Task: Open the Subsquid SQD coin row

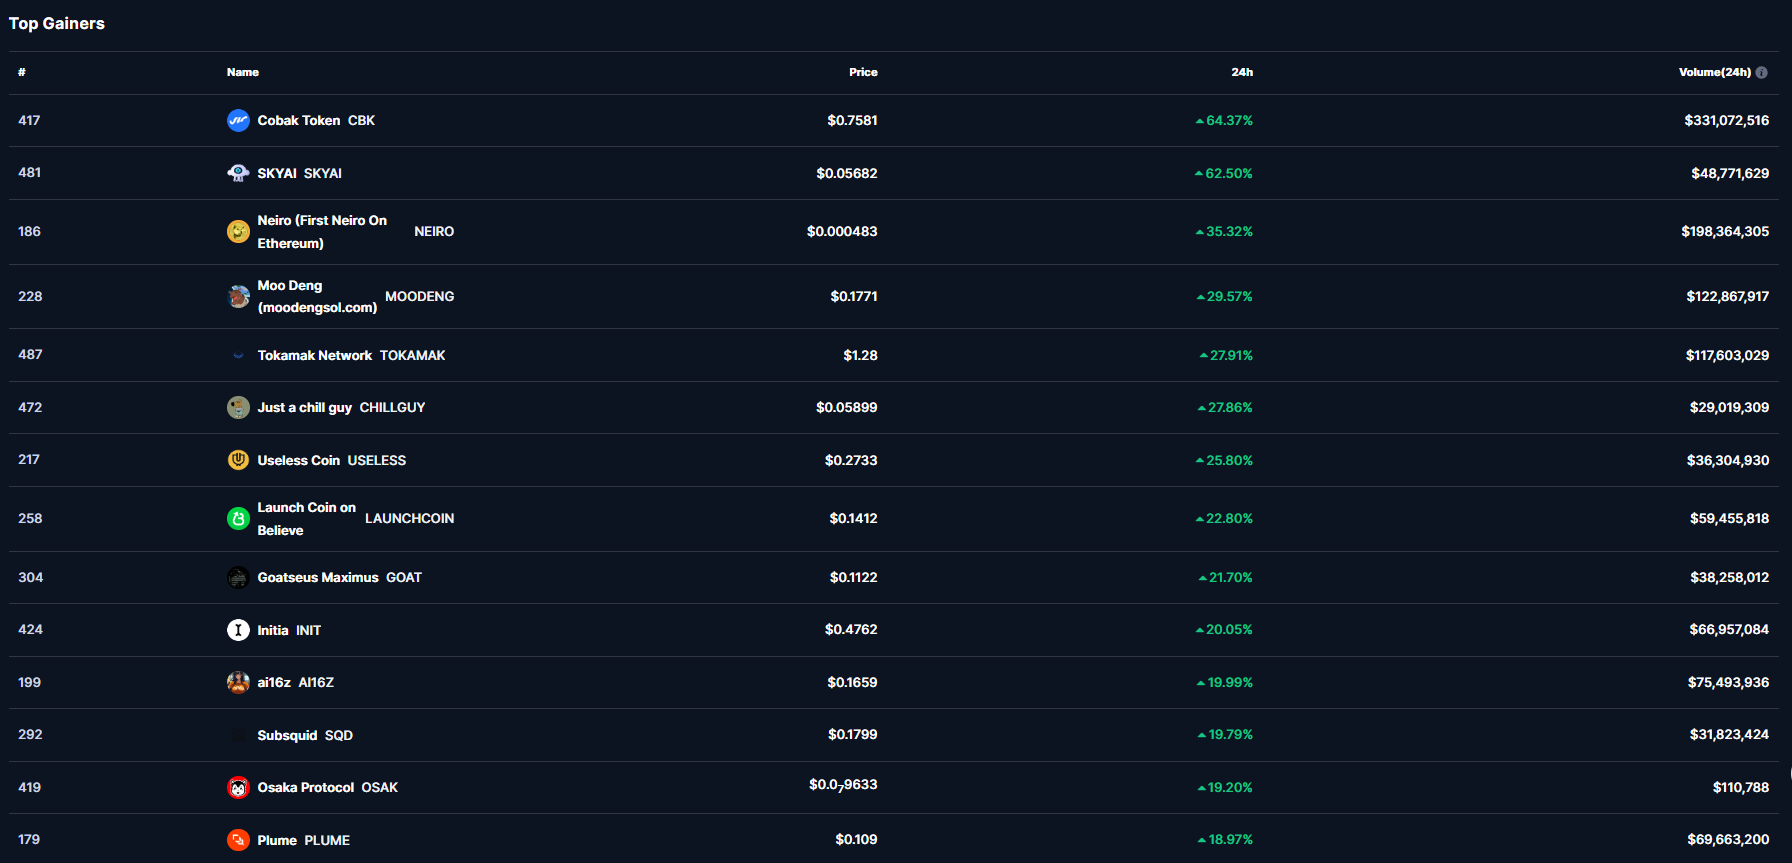Action: (x=288, y=736)
